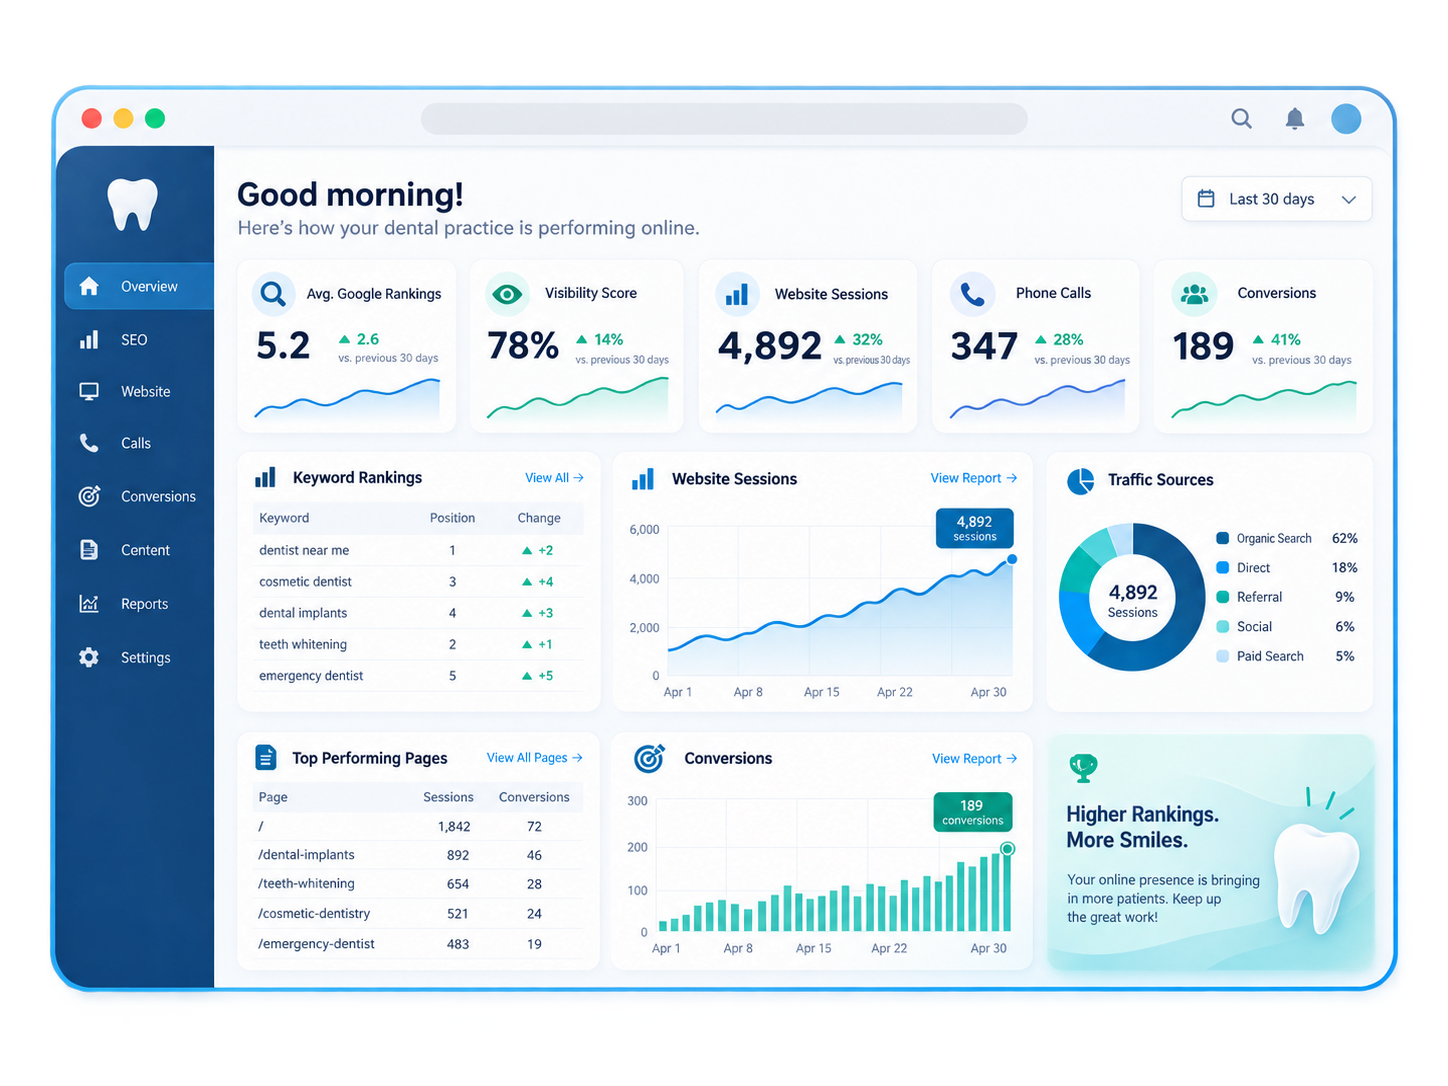Open the Conversions sidebar section
Image resolution: width=1448 pixels, height=1086 pixels.
coord(158,496)
